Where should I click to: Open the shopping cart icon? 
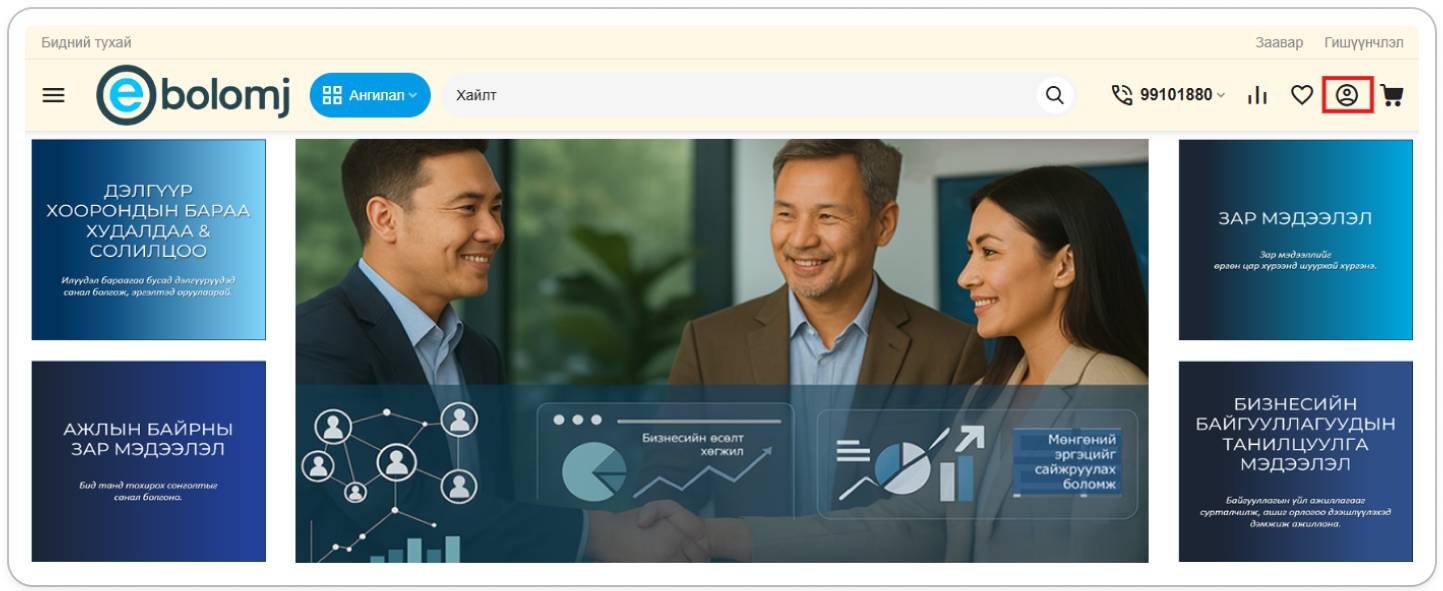[x=1391, y=95]
